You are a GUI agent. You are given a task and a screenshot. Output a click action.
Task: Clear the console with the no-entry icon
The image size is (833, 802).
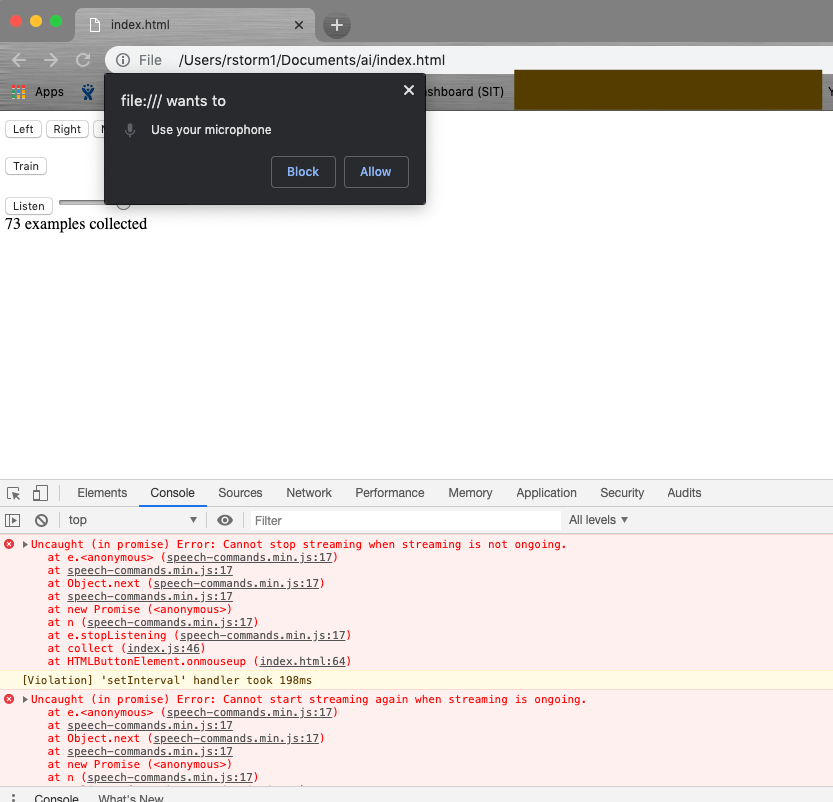(41, 520)
